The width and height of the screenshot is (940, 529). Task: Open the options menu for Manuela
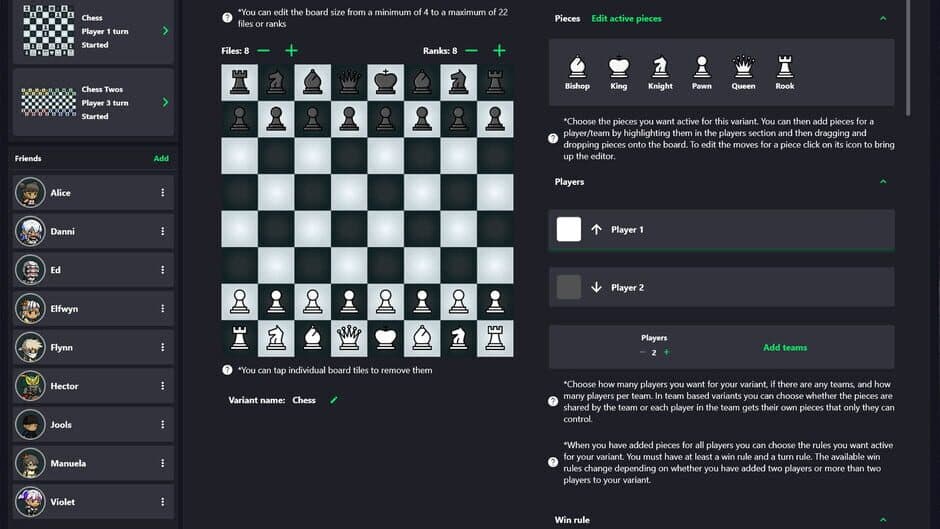coord(162,463)
